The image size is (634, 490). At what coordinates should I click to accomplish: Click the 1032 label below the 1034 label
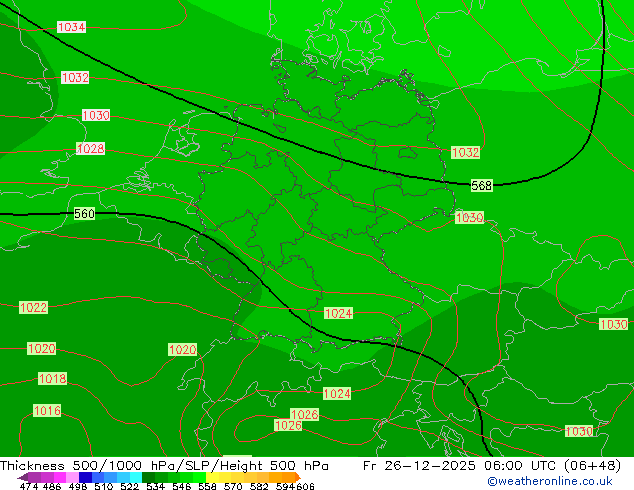75,77
